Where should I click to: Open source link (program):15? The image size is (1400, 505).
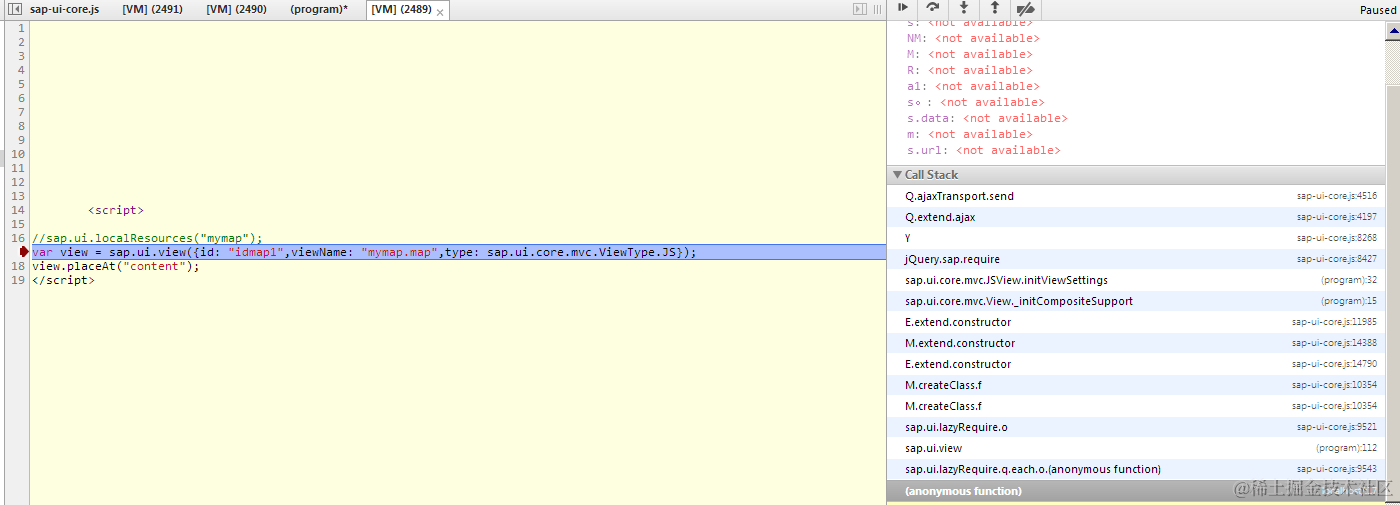point(1349,301)
